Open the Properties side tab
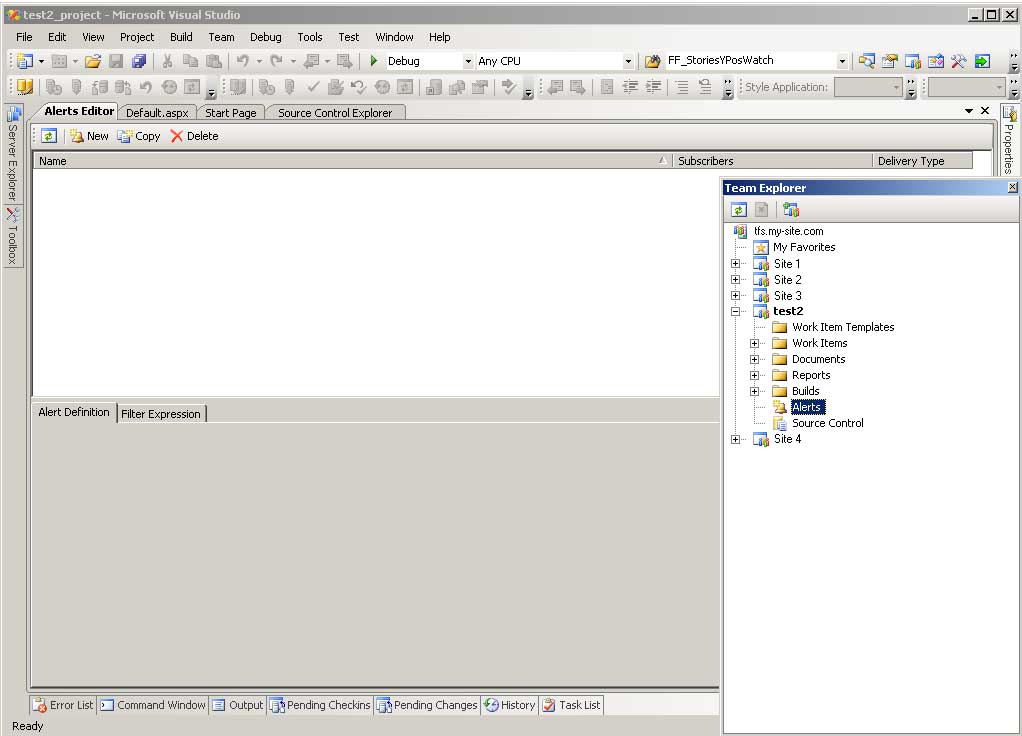Viewport: 1022px width, 736px height. point(1009,140)
